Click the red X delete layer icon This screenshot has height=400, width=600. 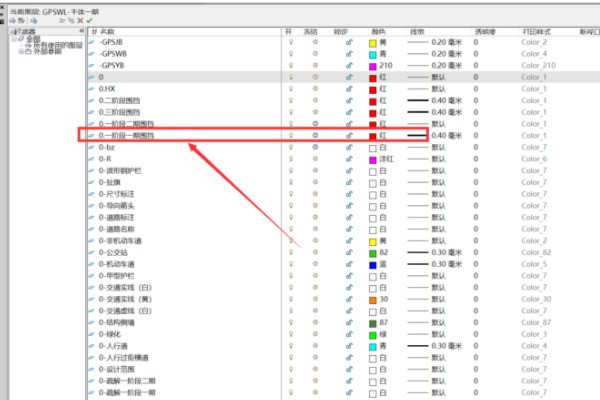[79, 20]
